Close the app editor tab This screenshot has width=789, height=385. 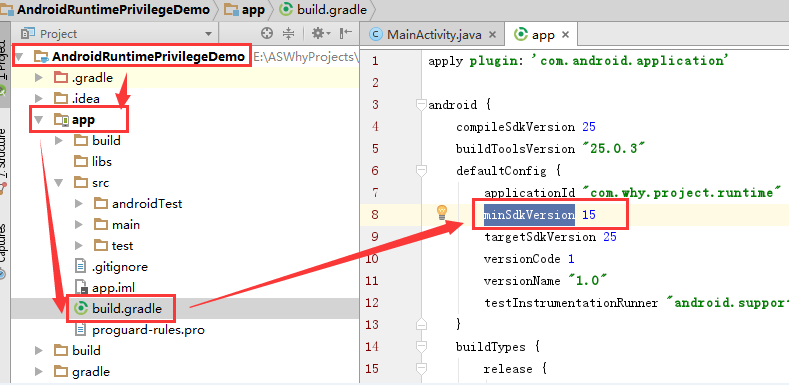pyautogui.click(x=566, y=35)
